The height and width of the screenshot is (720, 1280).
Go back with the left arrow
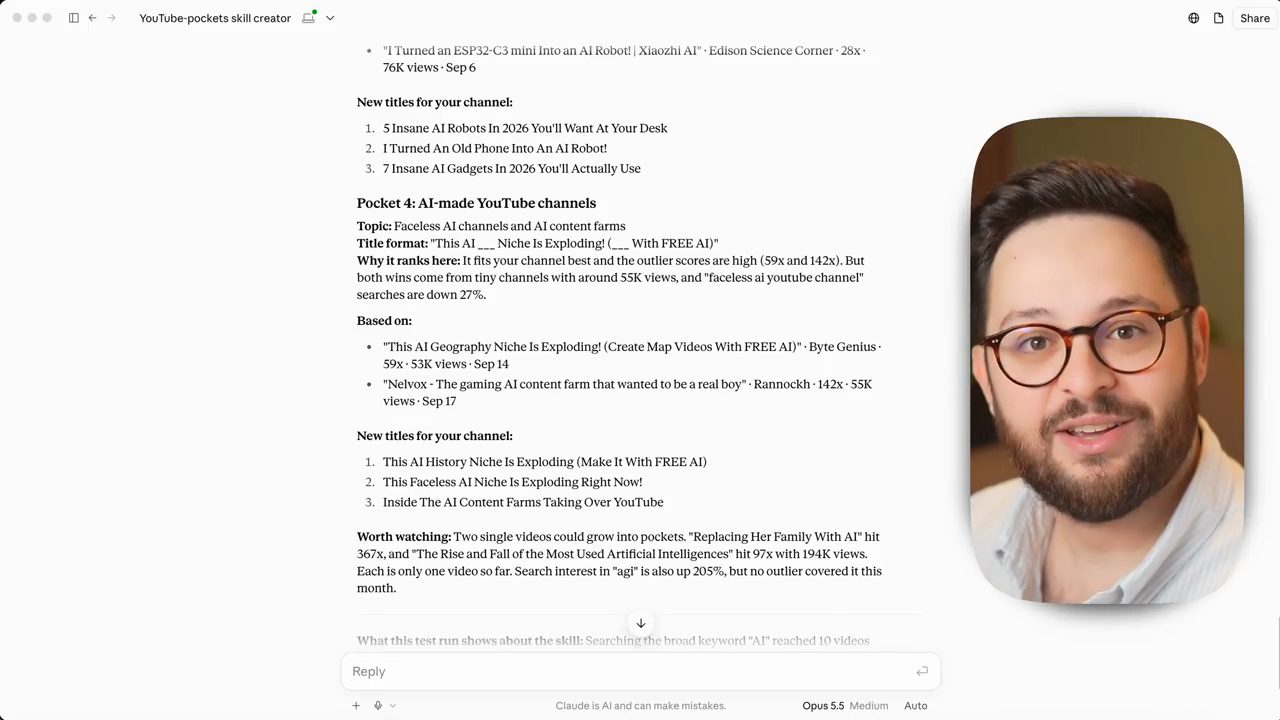tap(92, 18)
